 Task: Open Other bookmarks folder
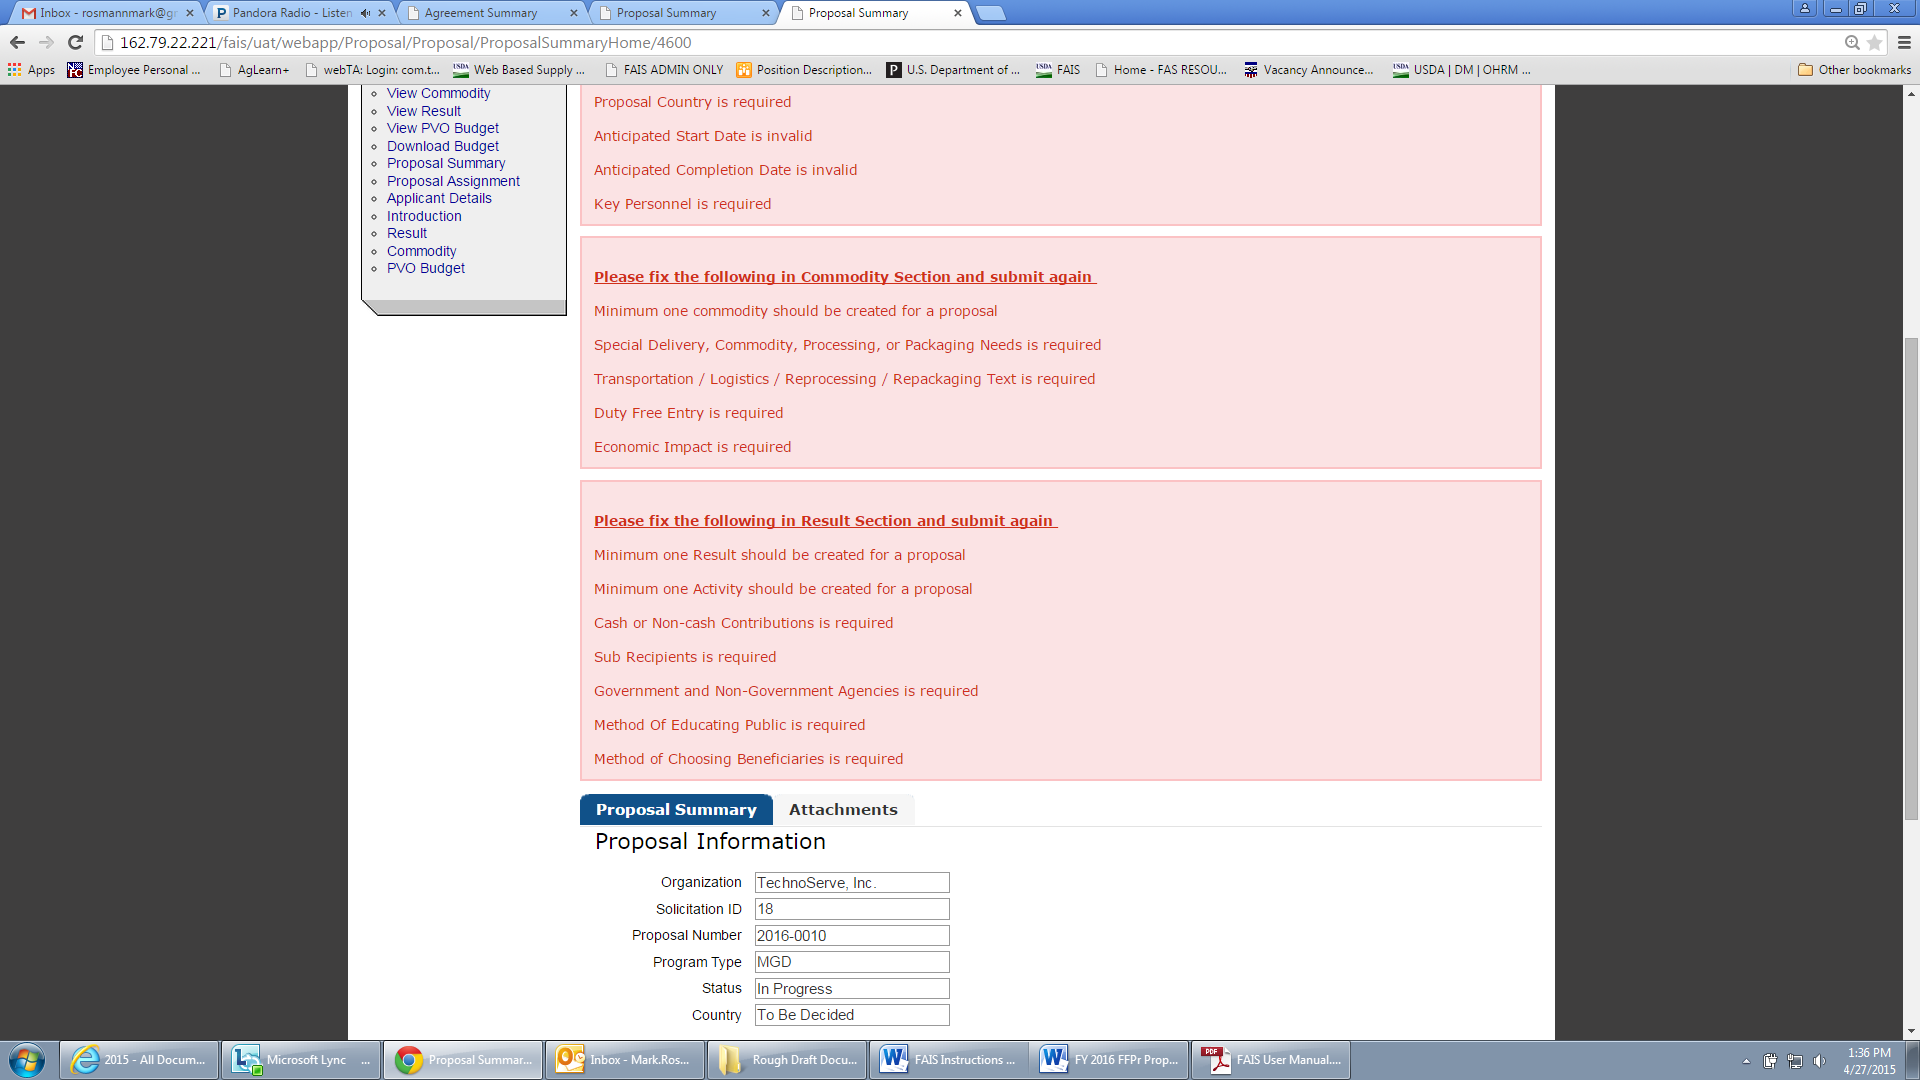point(1854,69)
